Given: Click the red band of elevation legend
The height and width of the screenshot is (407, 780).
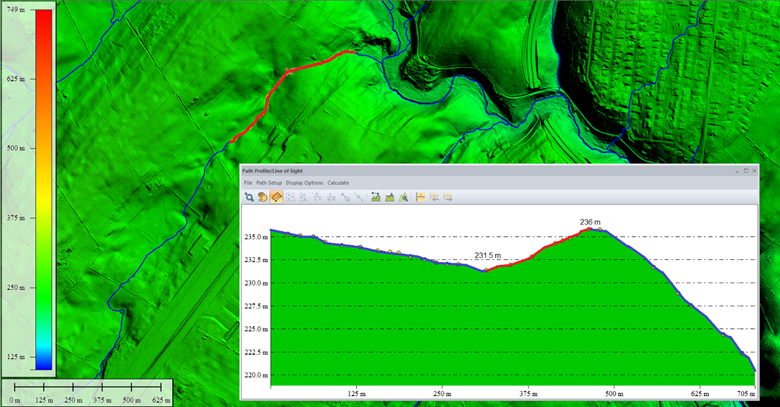Looking at the screenshot, I should point(43,40).
